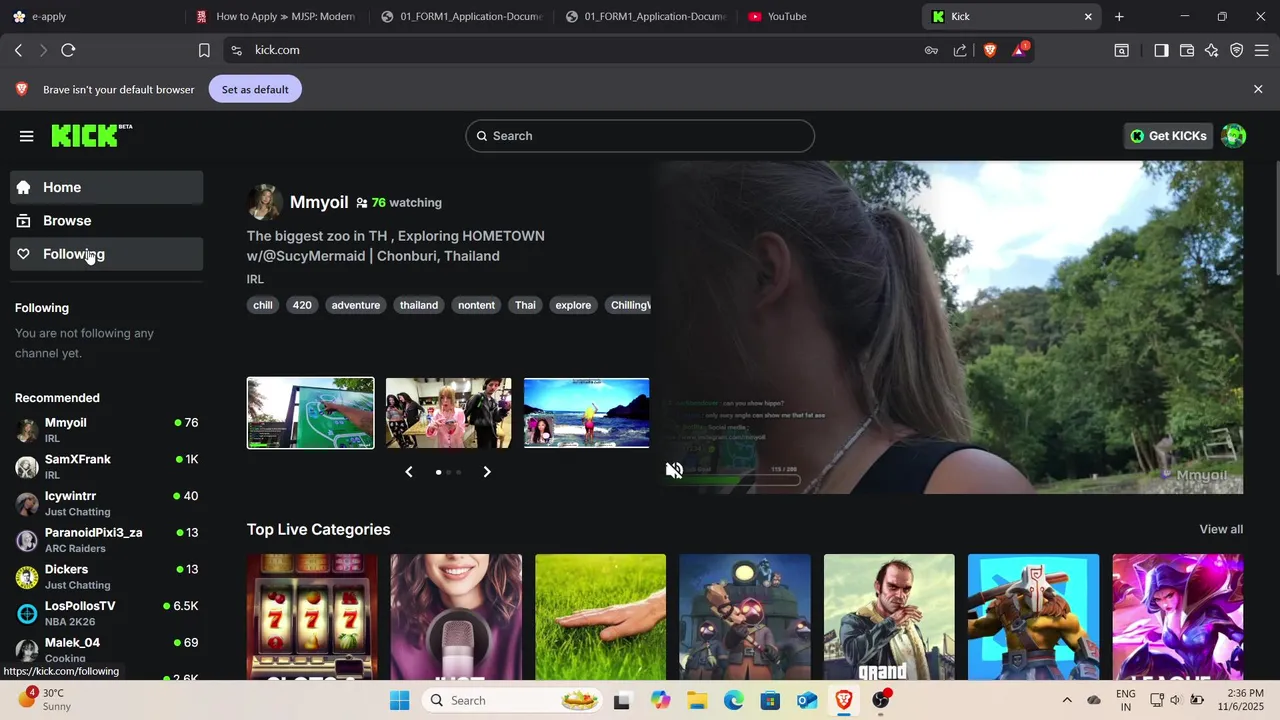Open Mmyoil streamer avatar
The width and height of the screenshot is (1280, 720).
264,202
